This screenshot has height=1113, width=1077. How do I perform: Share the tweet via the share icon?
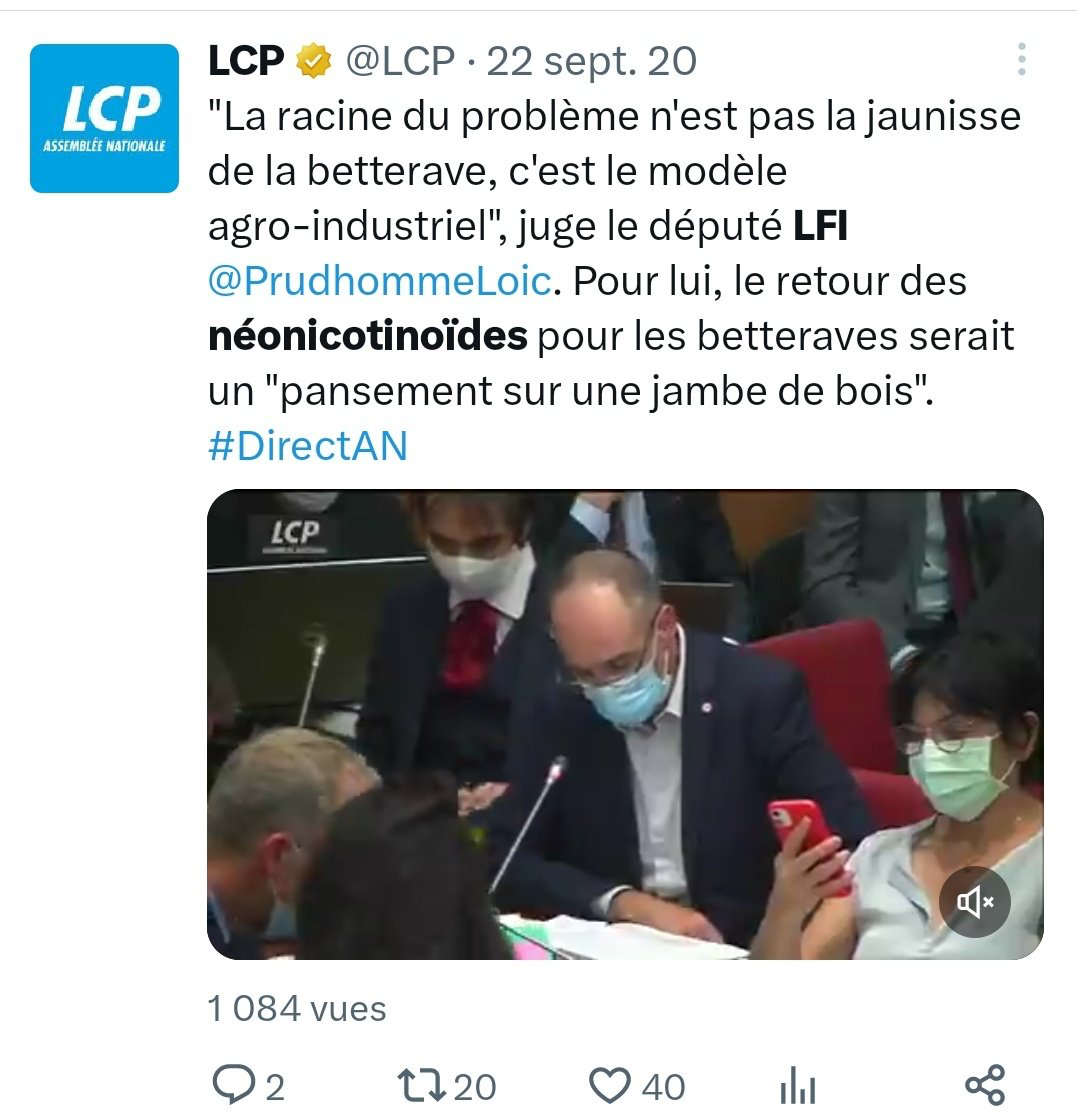tap(985, 1085)
